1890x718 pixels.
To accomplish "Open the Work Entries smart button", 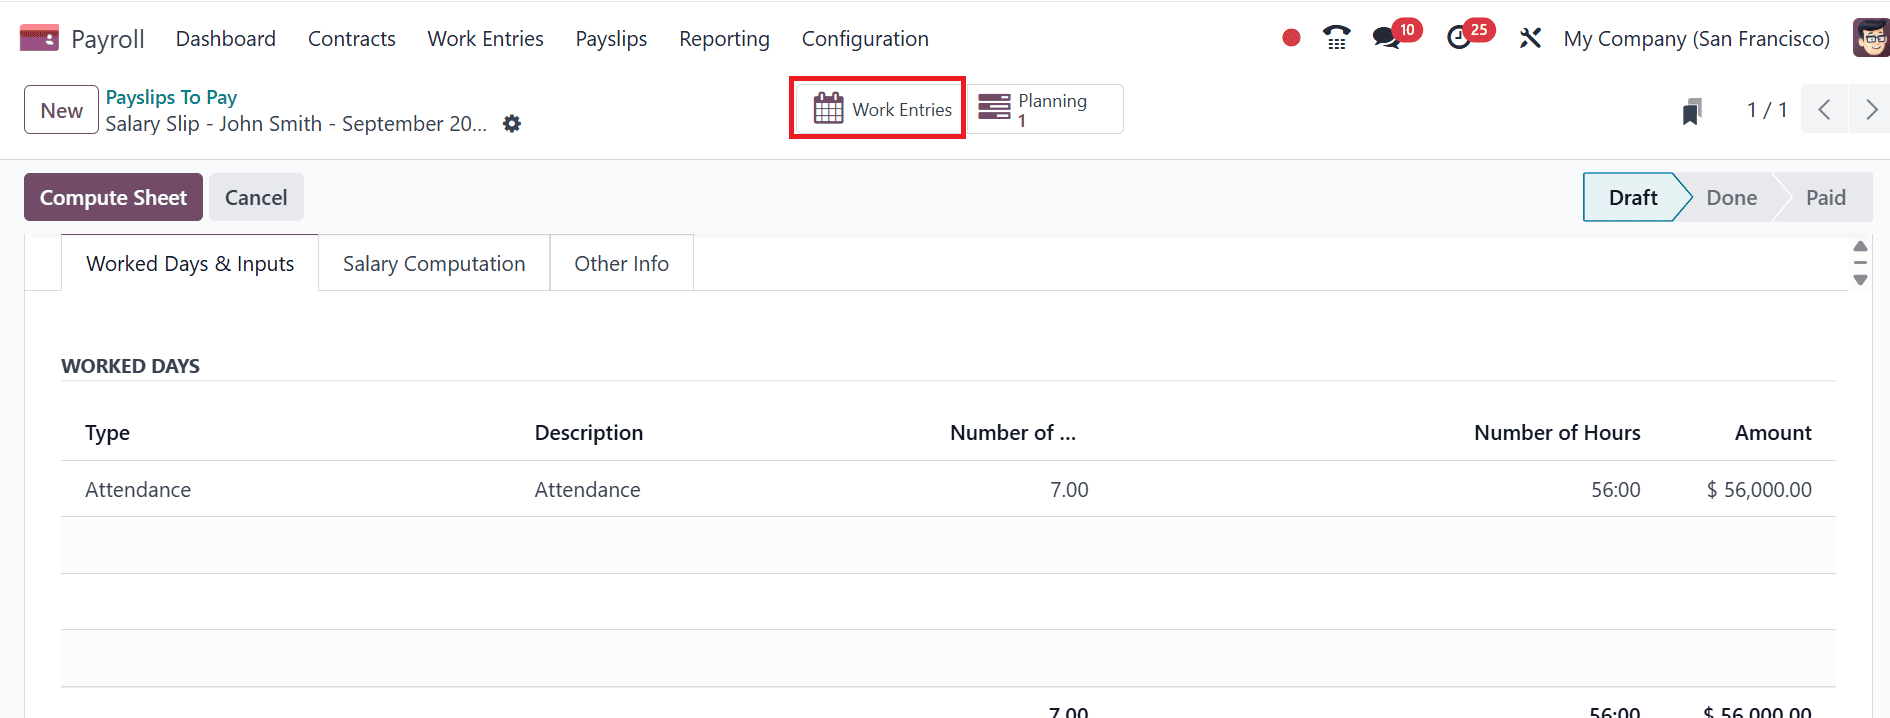I will pos(878,109).
